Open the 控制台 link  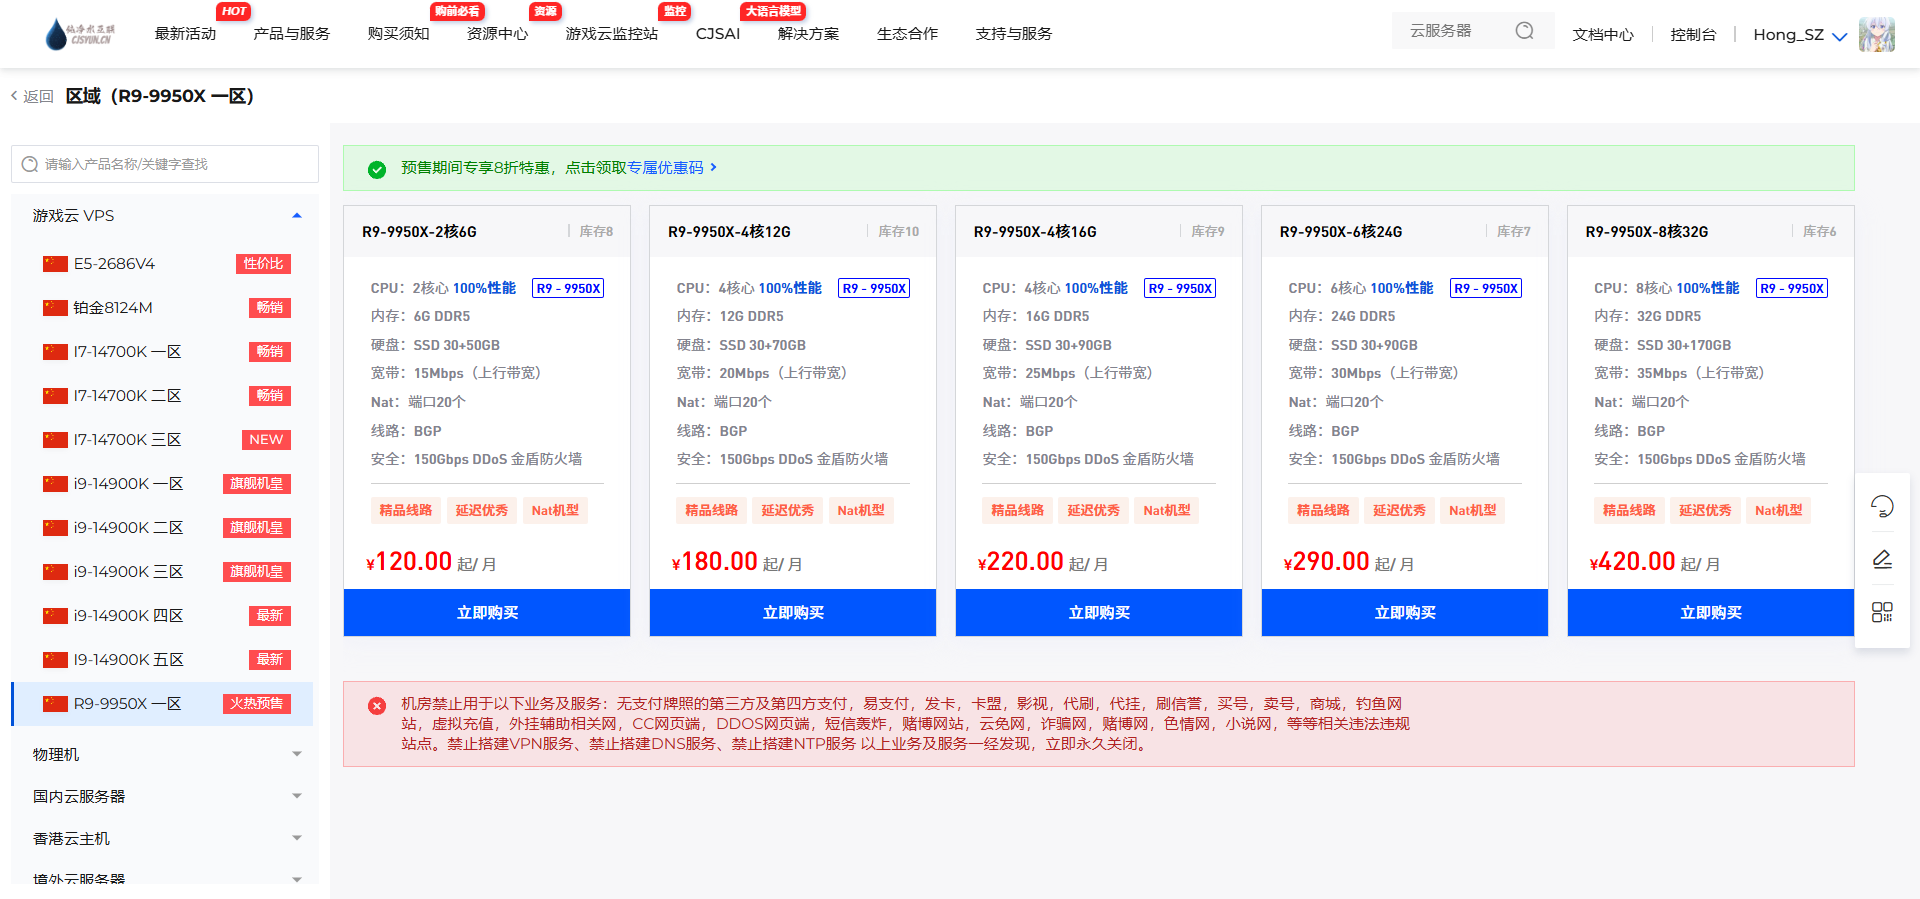1693,35
